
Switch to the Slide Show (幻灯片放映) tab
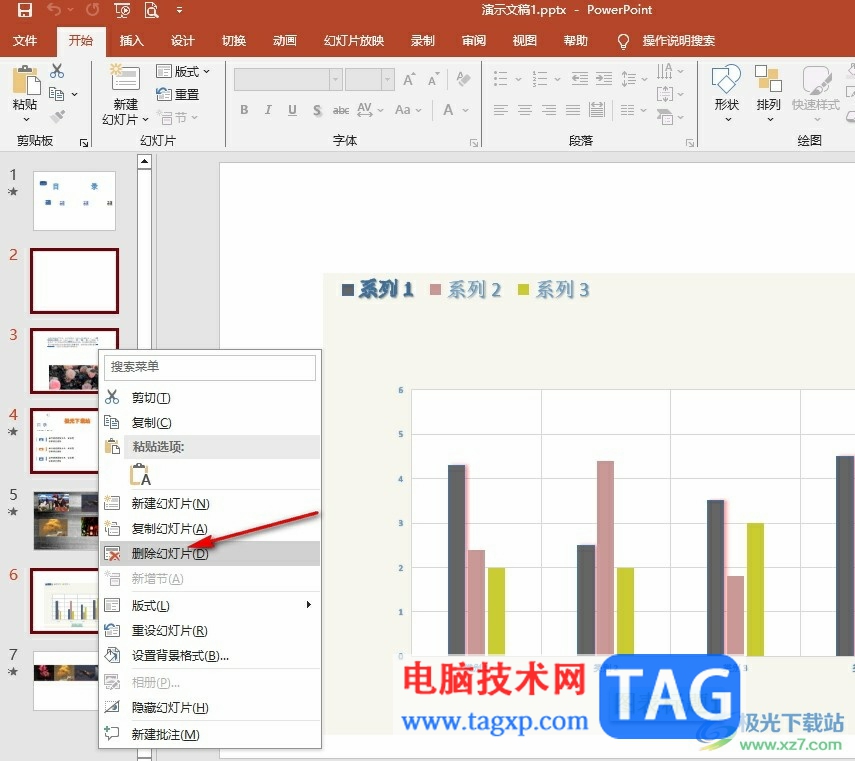point(354,41)
